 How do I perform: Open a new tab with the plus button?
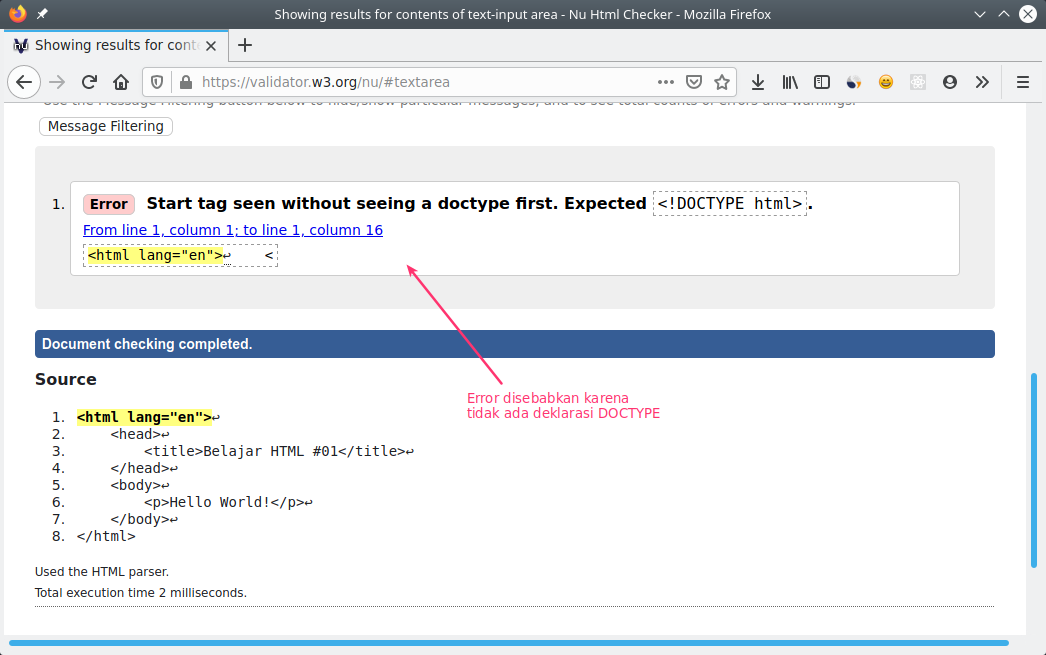[x=245, y=44]
